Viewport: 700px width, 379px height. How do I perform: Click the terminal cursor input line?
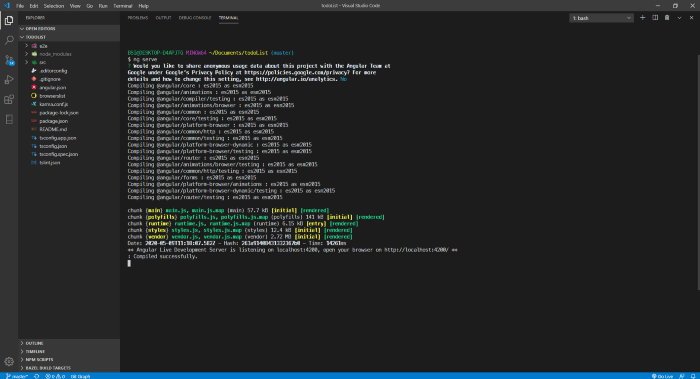129,263
